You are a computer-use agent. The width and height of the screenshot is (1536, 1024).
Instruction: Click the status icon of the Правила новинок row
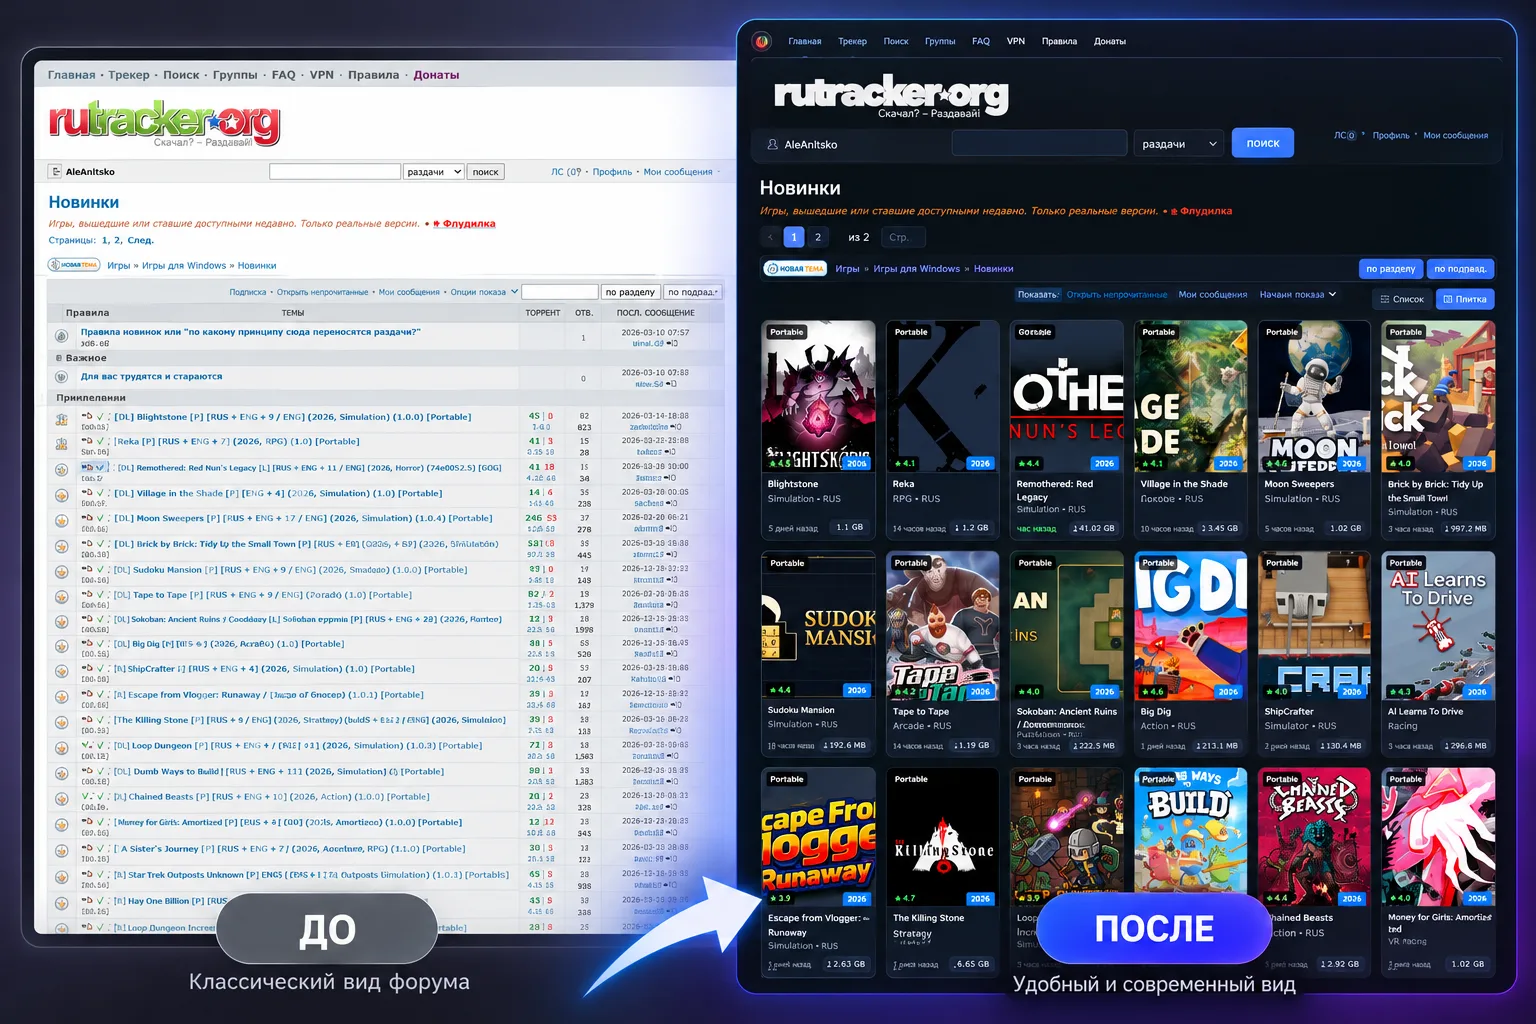61,336
